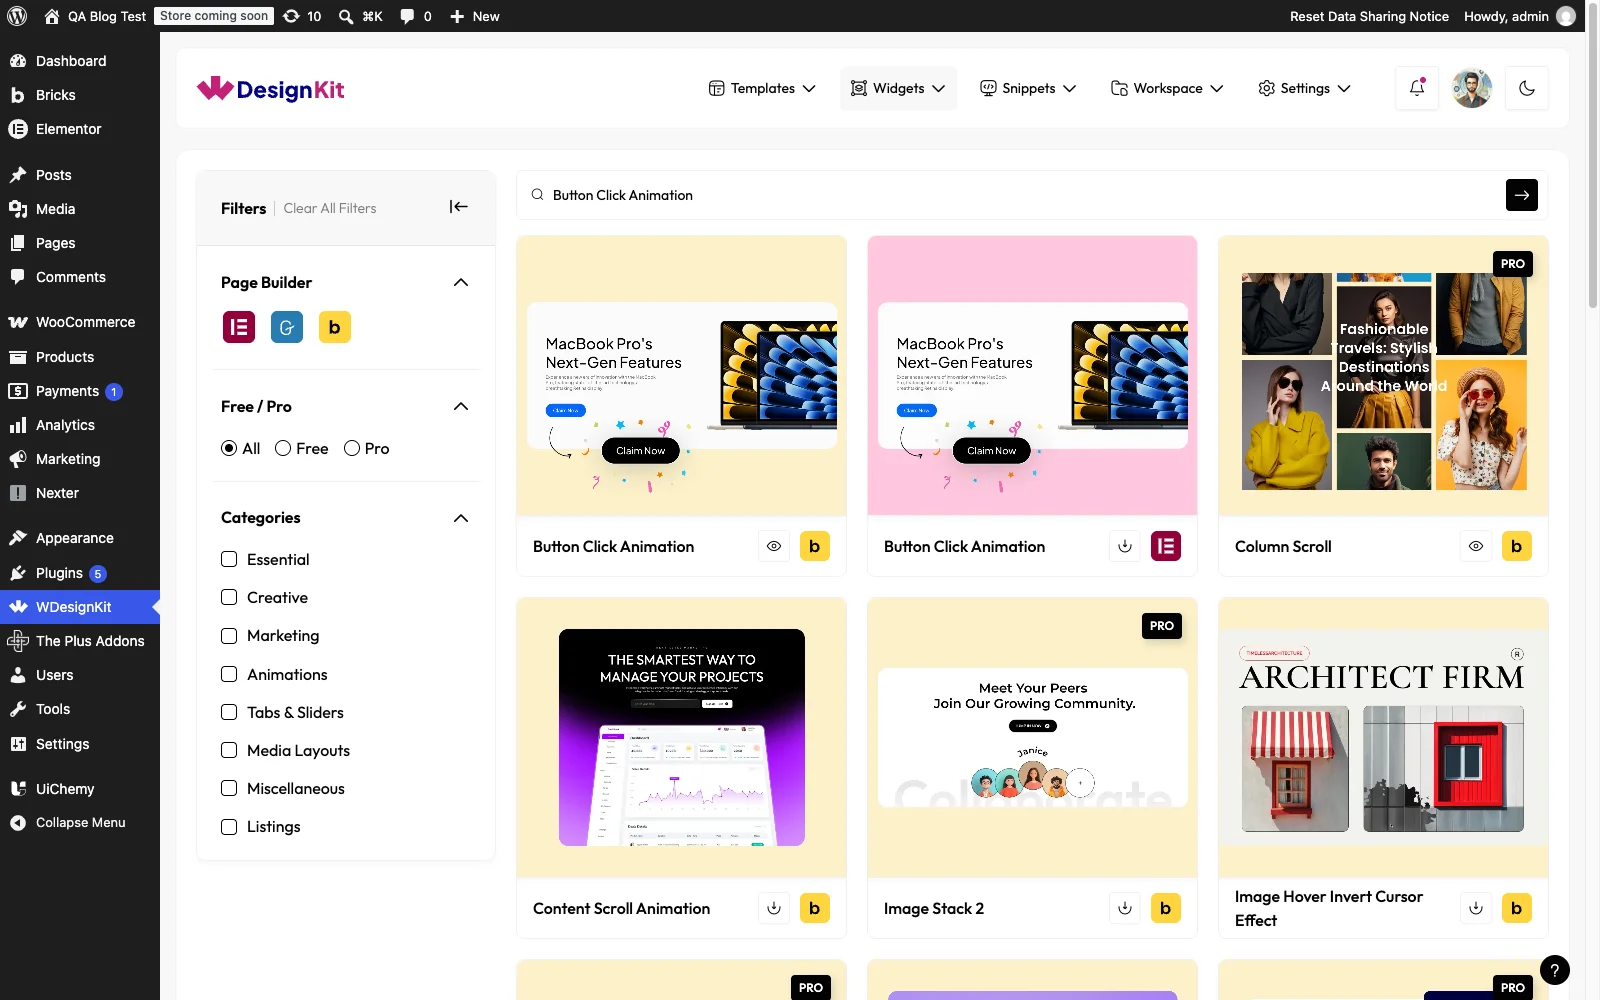1600x1000 pixels.
Task: Select the Pro radio option
Action: [352, 448]
